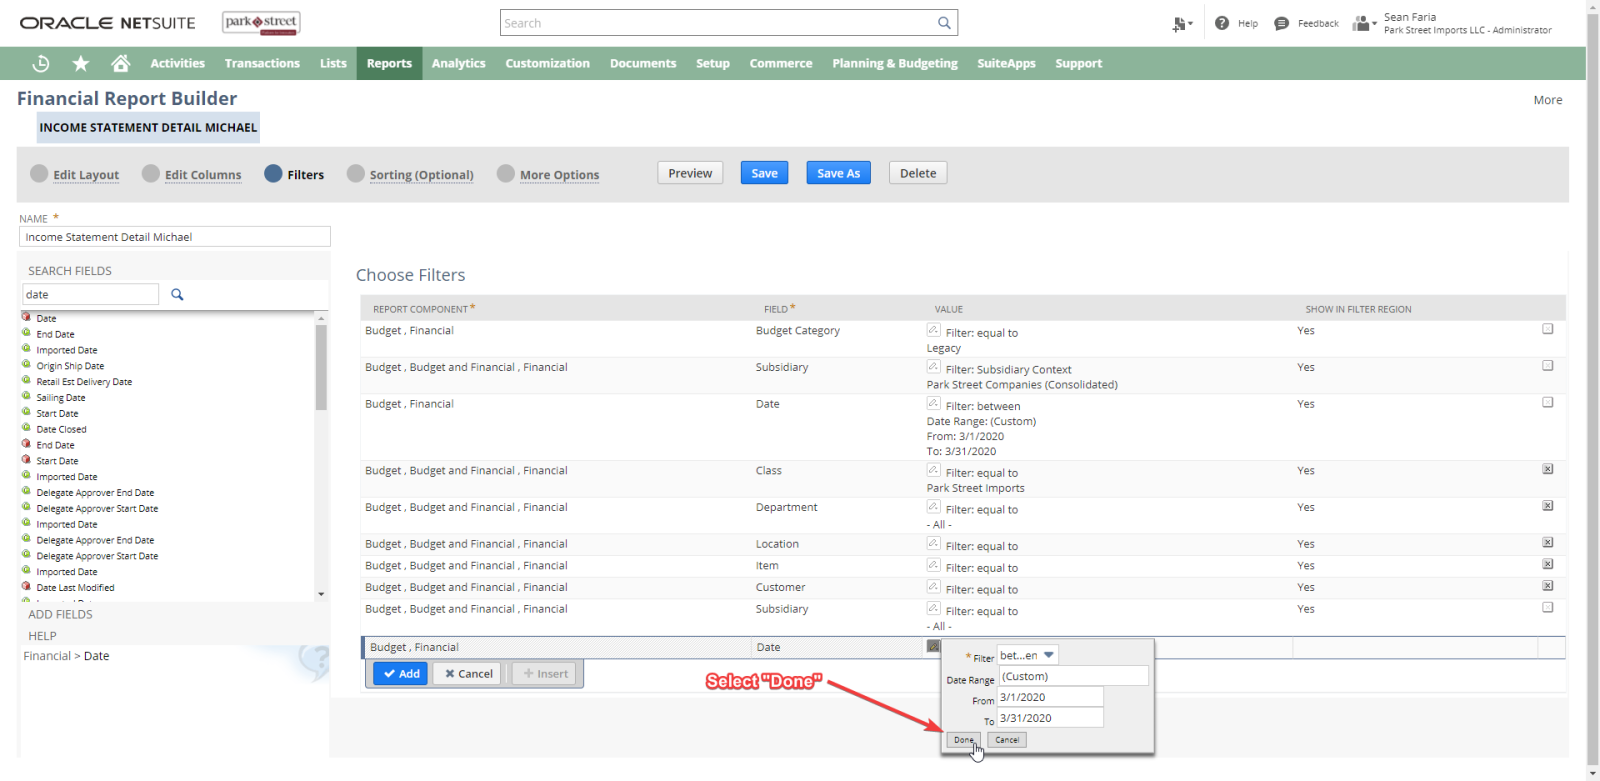Select 'Date Last Modified' in field list

click(x=75, y=588)
